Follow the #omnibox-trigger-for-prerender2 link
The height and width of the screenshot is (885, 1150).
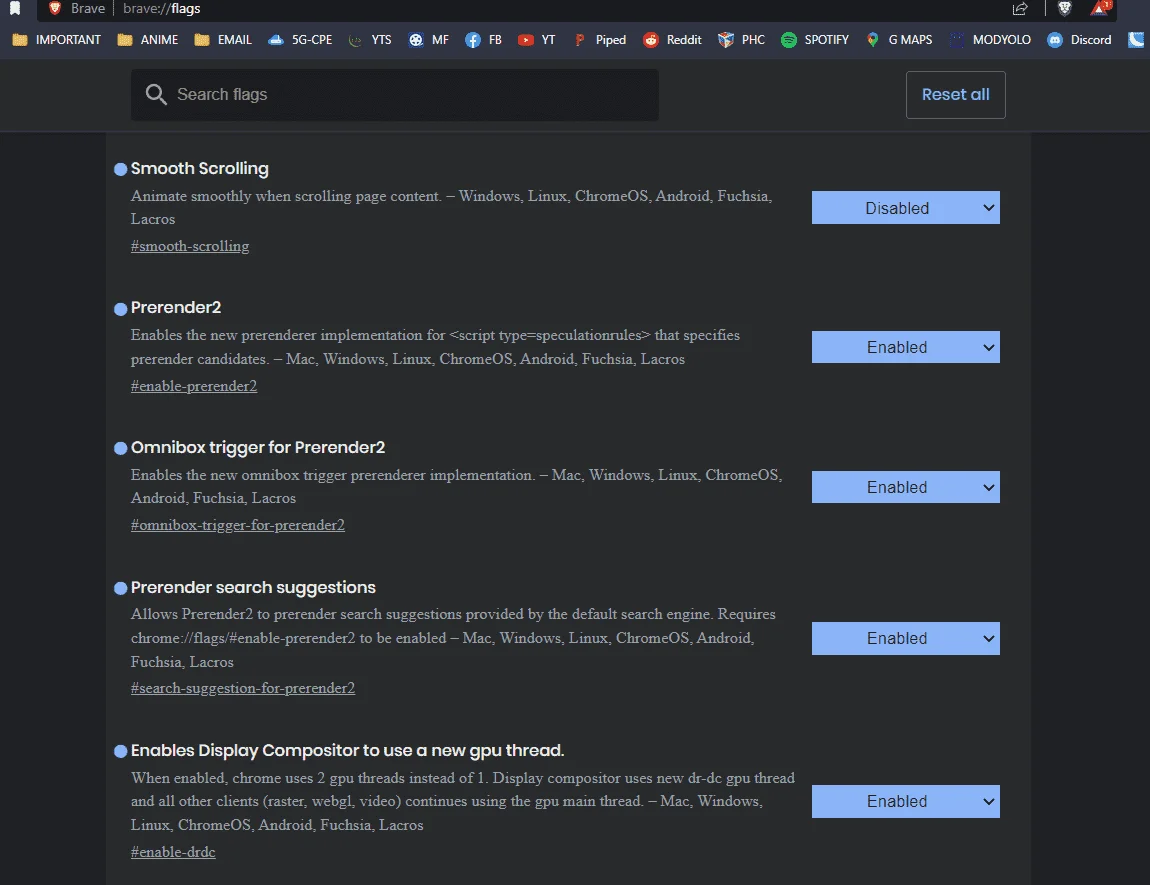coord(238,525)
